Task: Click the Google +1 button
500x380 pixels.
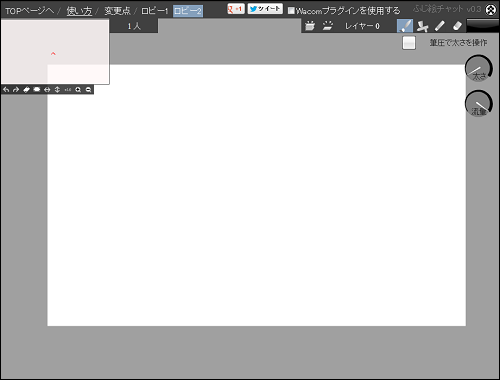Action: point(236,9)
